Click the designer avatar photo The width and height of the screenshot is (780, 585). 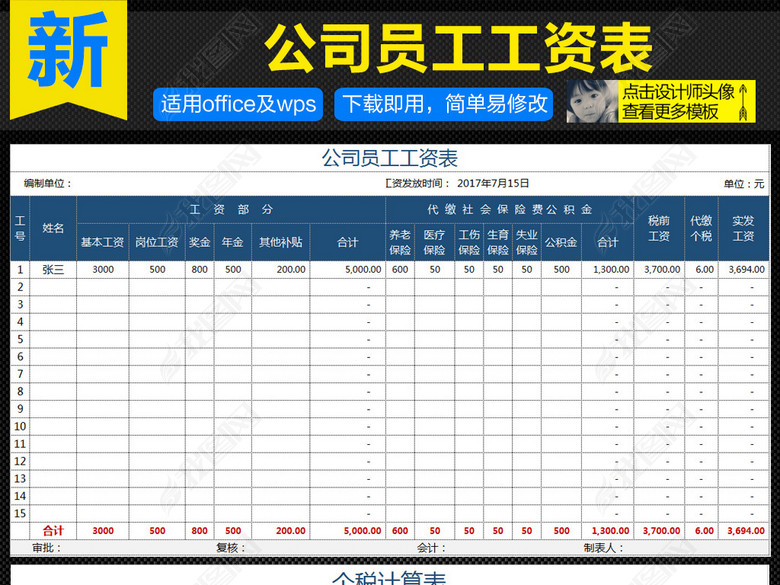pos(592,101)
